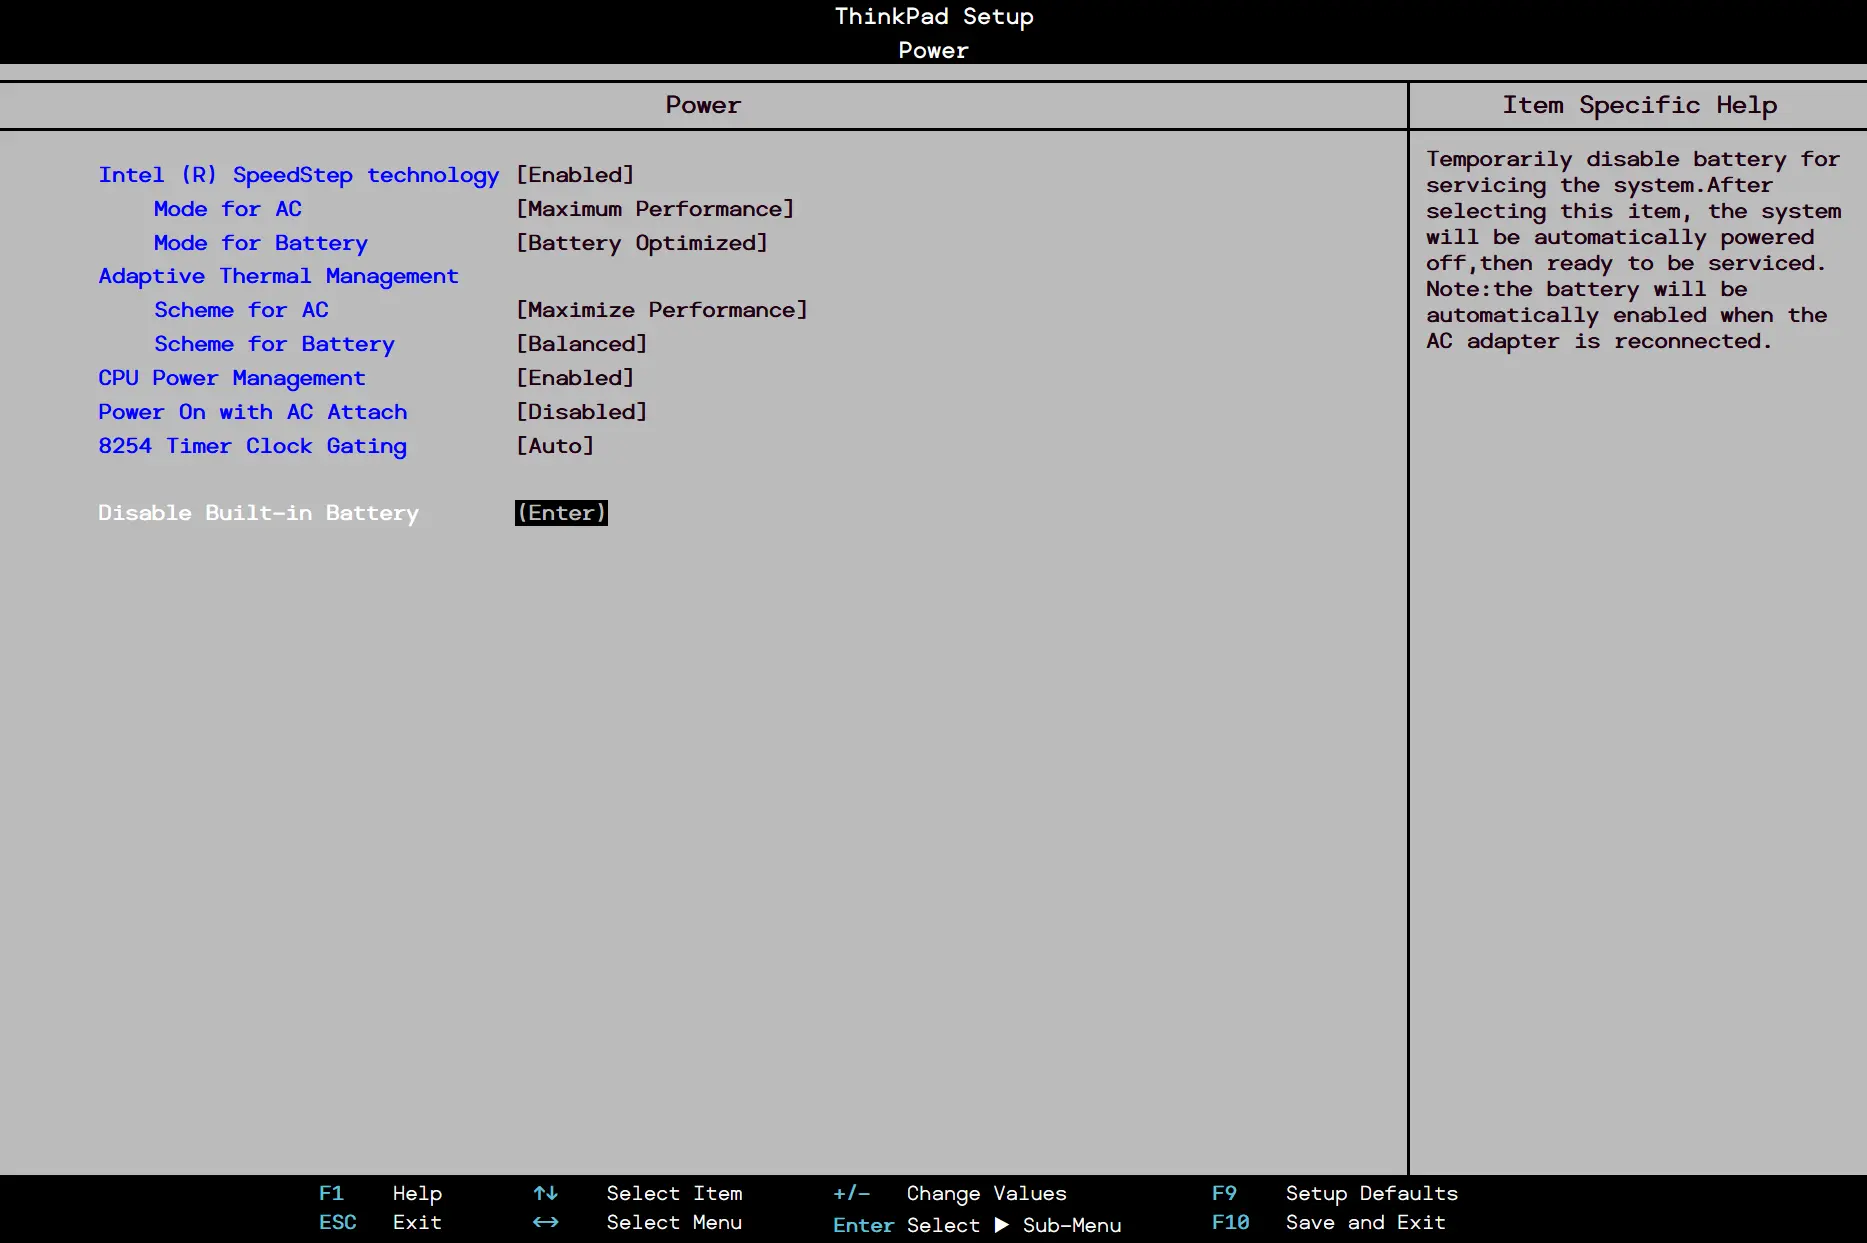Screen dimensions: 1867x1243
Task: Select CPU Power Management item
Action: tap(232, 378)
